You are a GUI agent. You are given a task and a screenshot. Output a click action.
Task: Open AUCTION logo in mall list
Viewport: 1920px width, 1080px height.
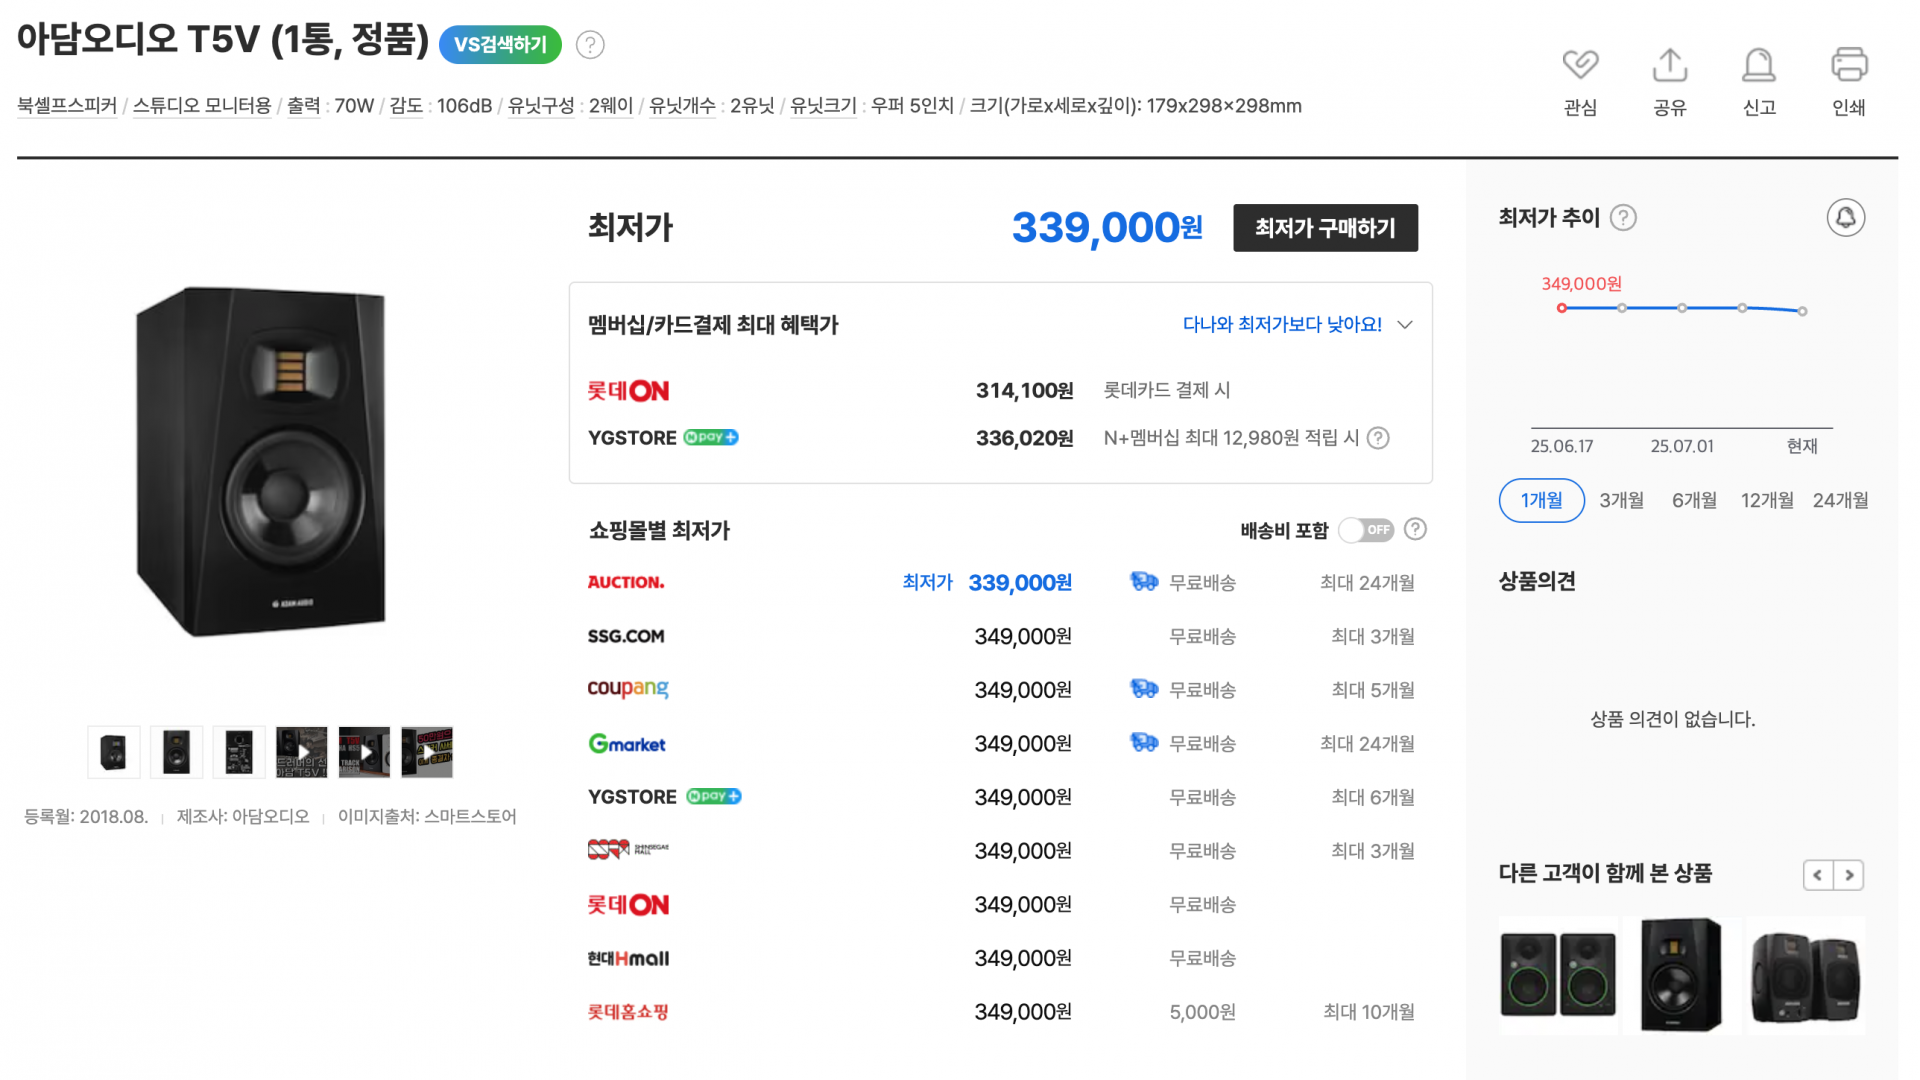point(626,582)
